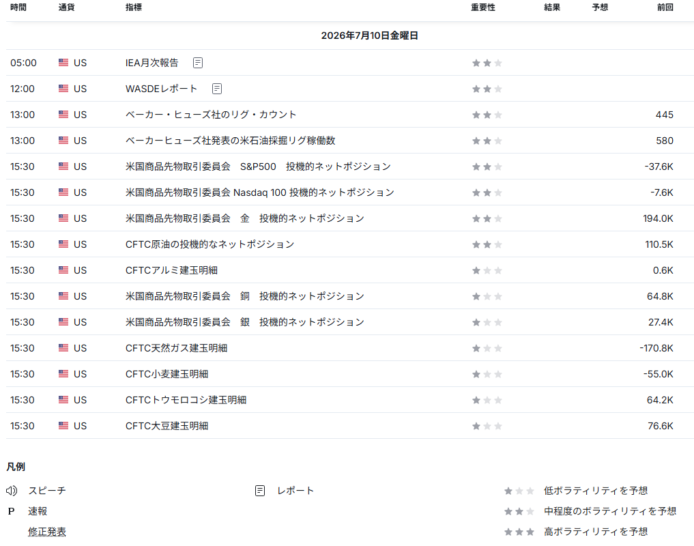Select previous value -170.8K
This screenshot has height=546, width=694.
(656, 348)
